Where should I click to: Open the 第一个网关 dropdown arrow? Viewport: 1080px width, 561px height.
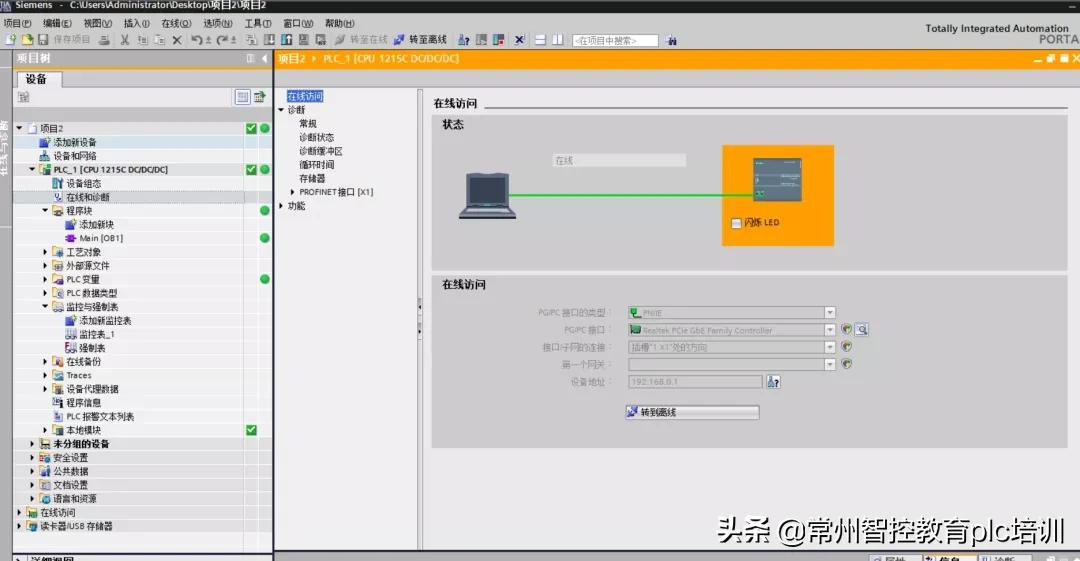pos(830,365)
